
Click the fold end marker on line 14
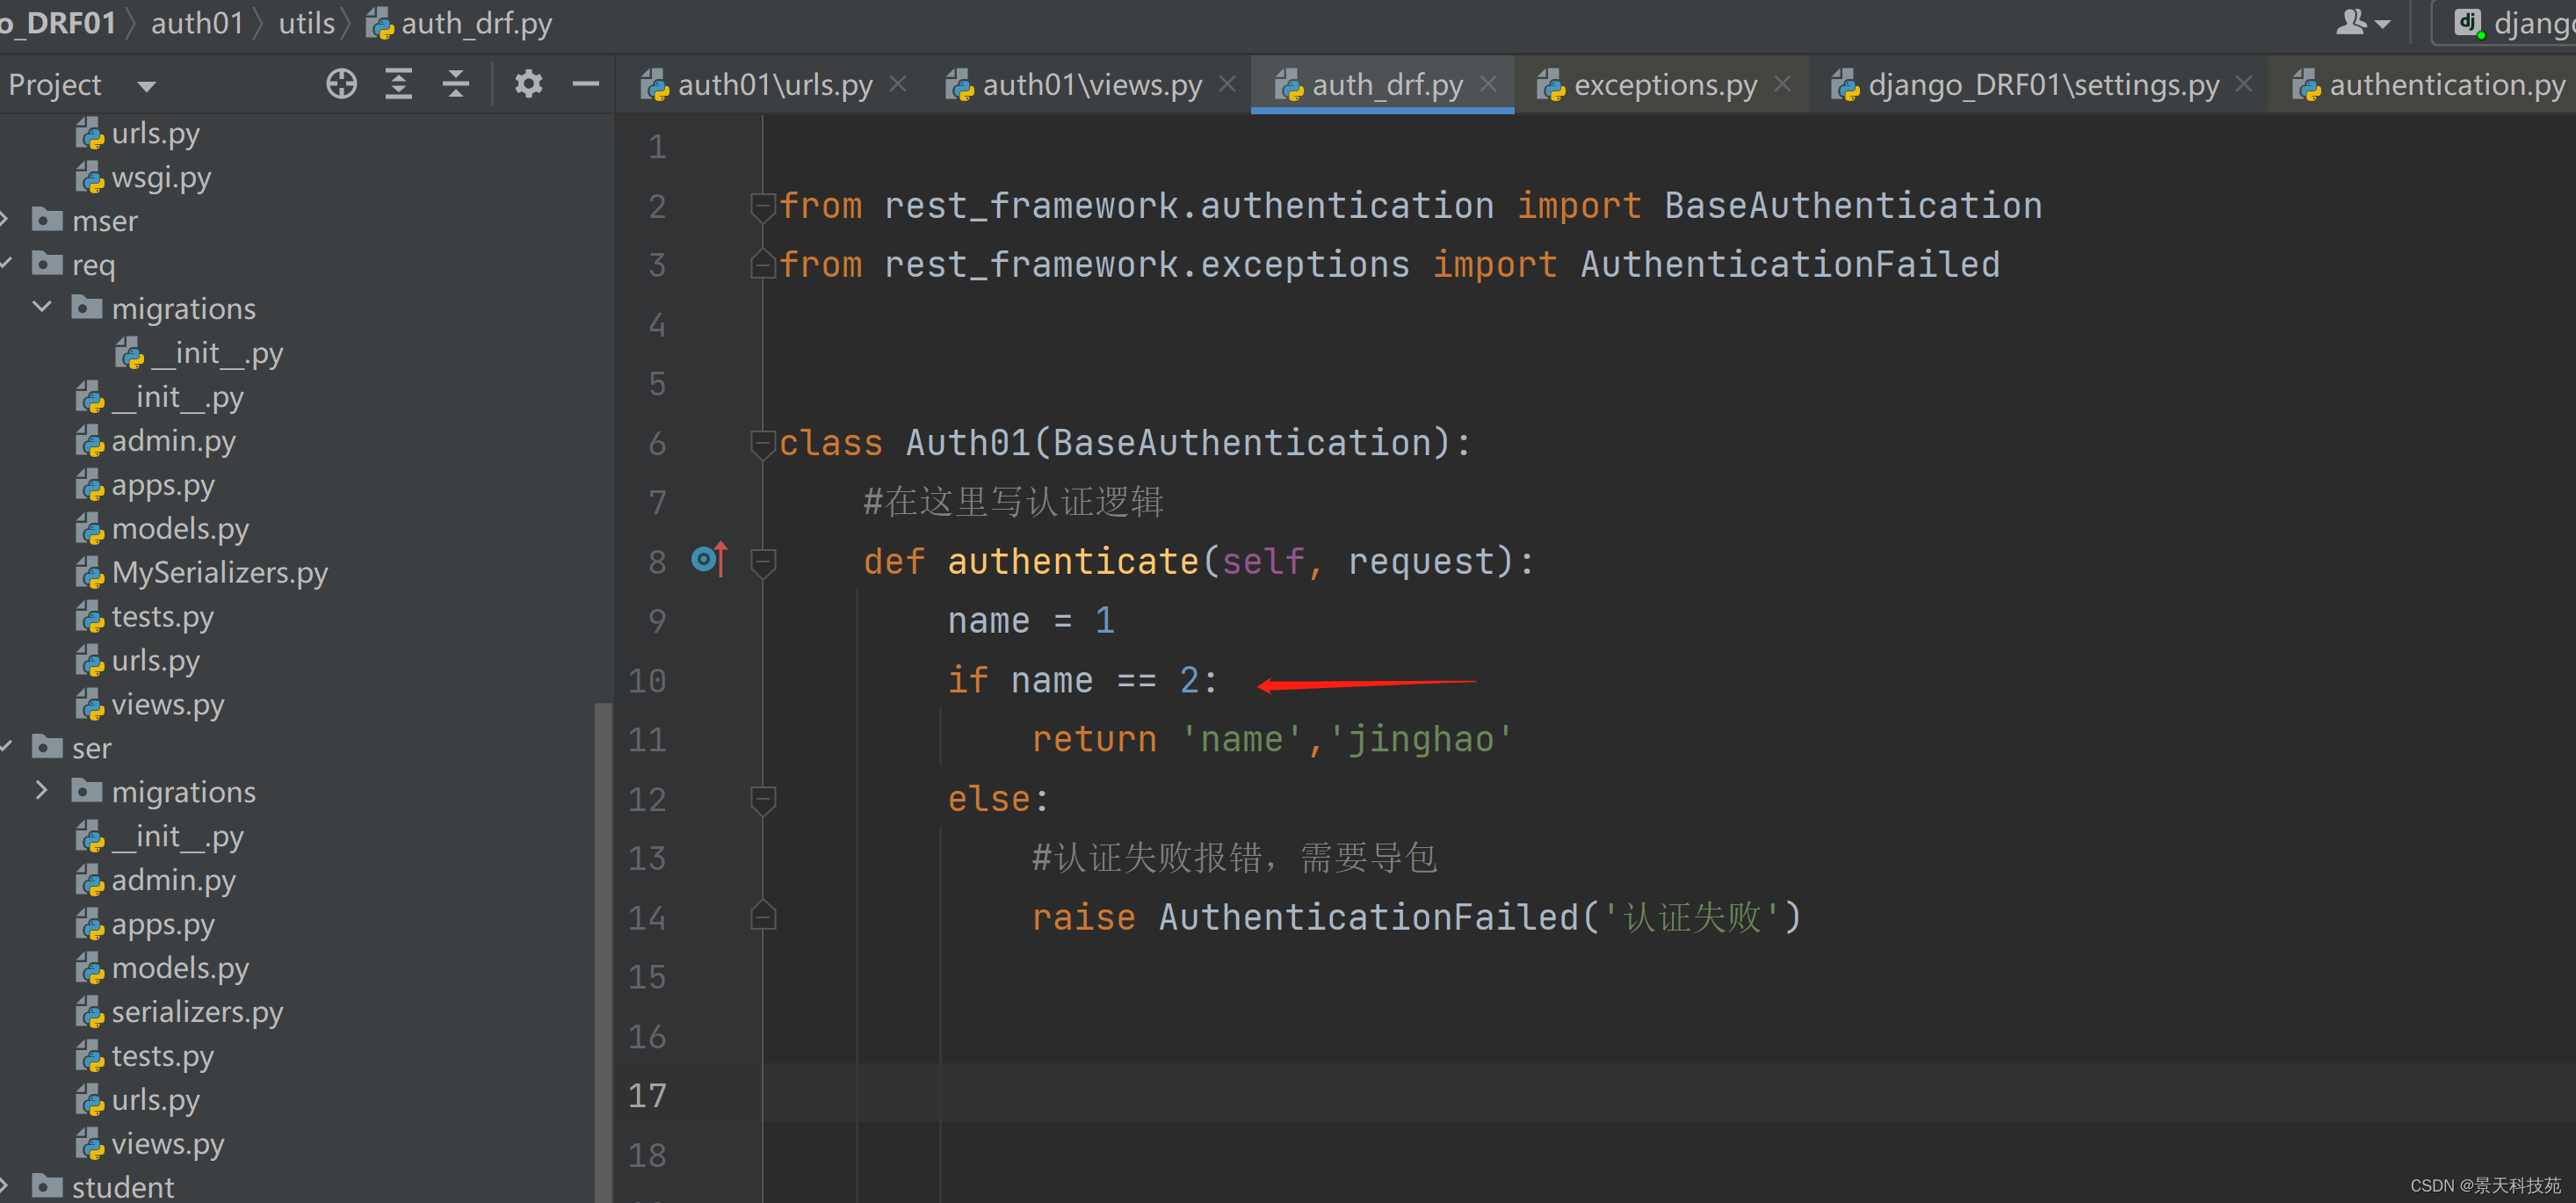(763, 916)
